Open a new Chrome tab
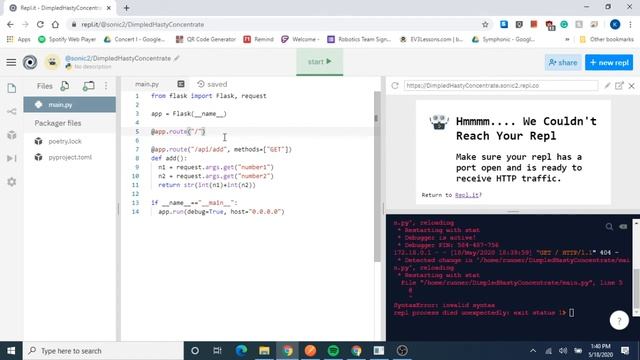 coord(127,8)
